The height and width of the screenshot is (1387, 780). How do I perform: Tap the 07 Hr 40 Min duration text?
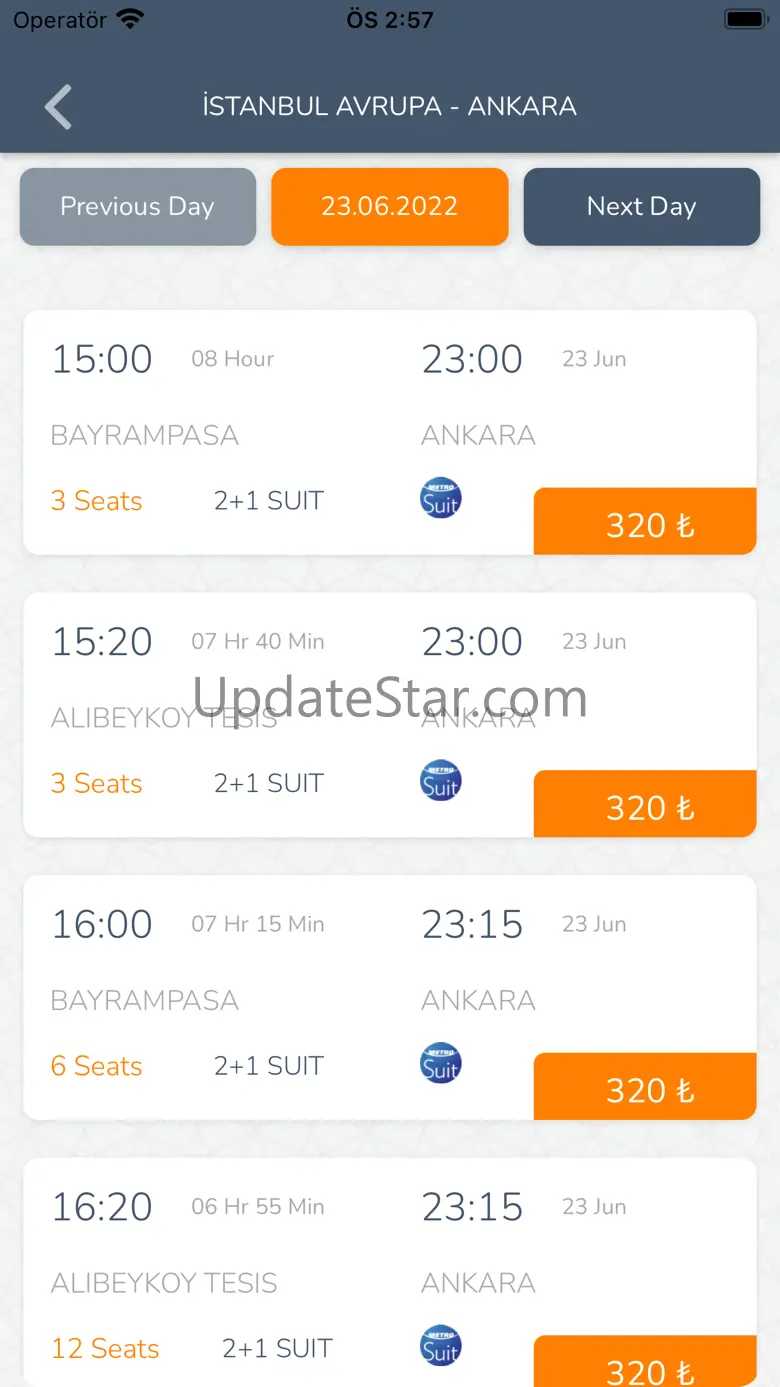(x=258, y=642)
